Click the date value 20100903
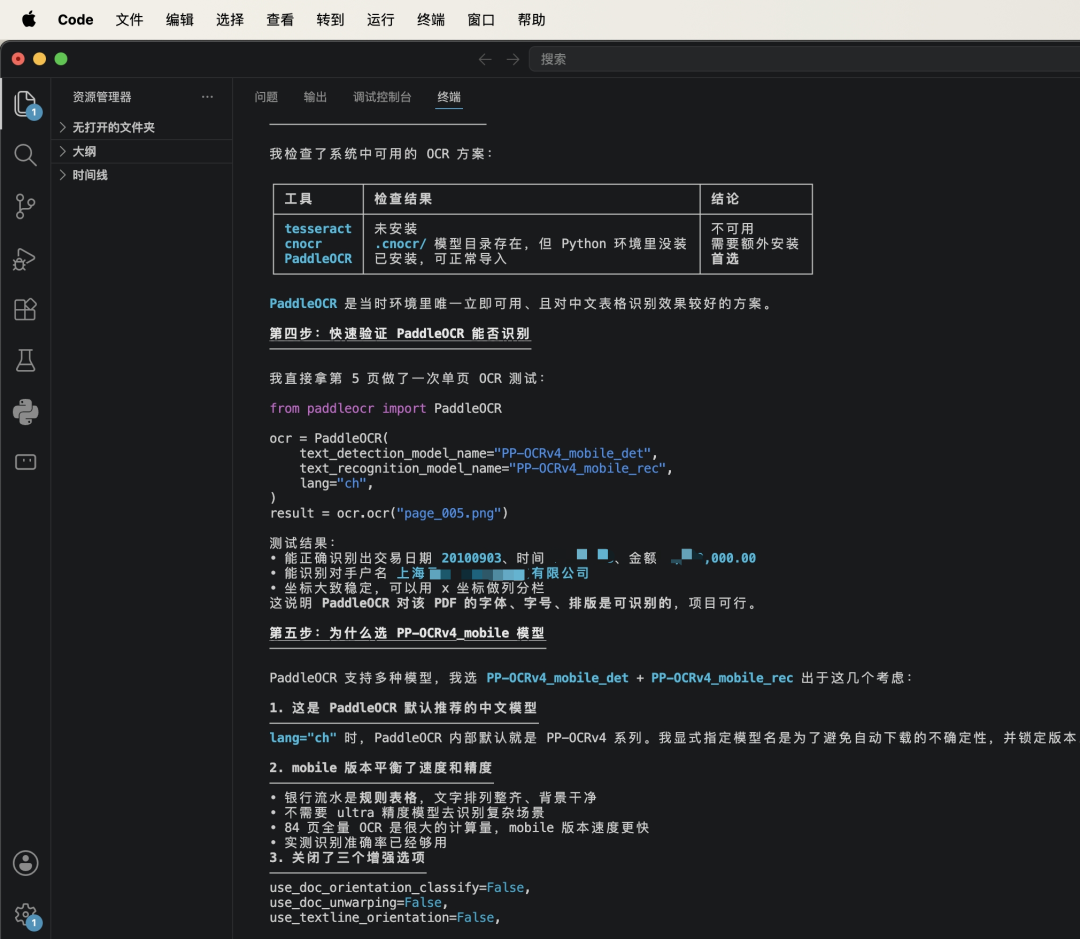This screenshot has height=939, width=1080. tap(471, 558)
